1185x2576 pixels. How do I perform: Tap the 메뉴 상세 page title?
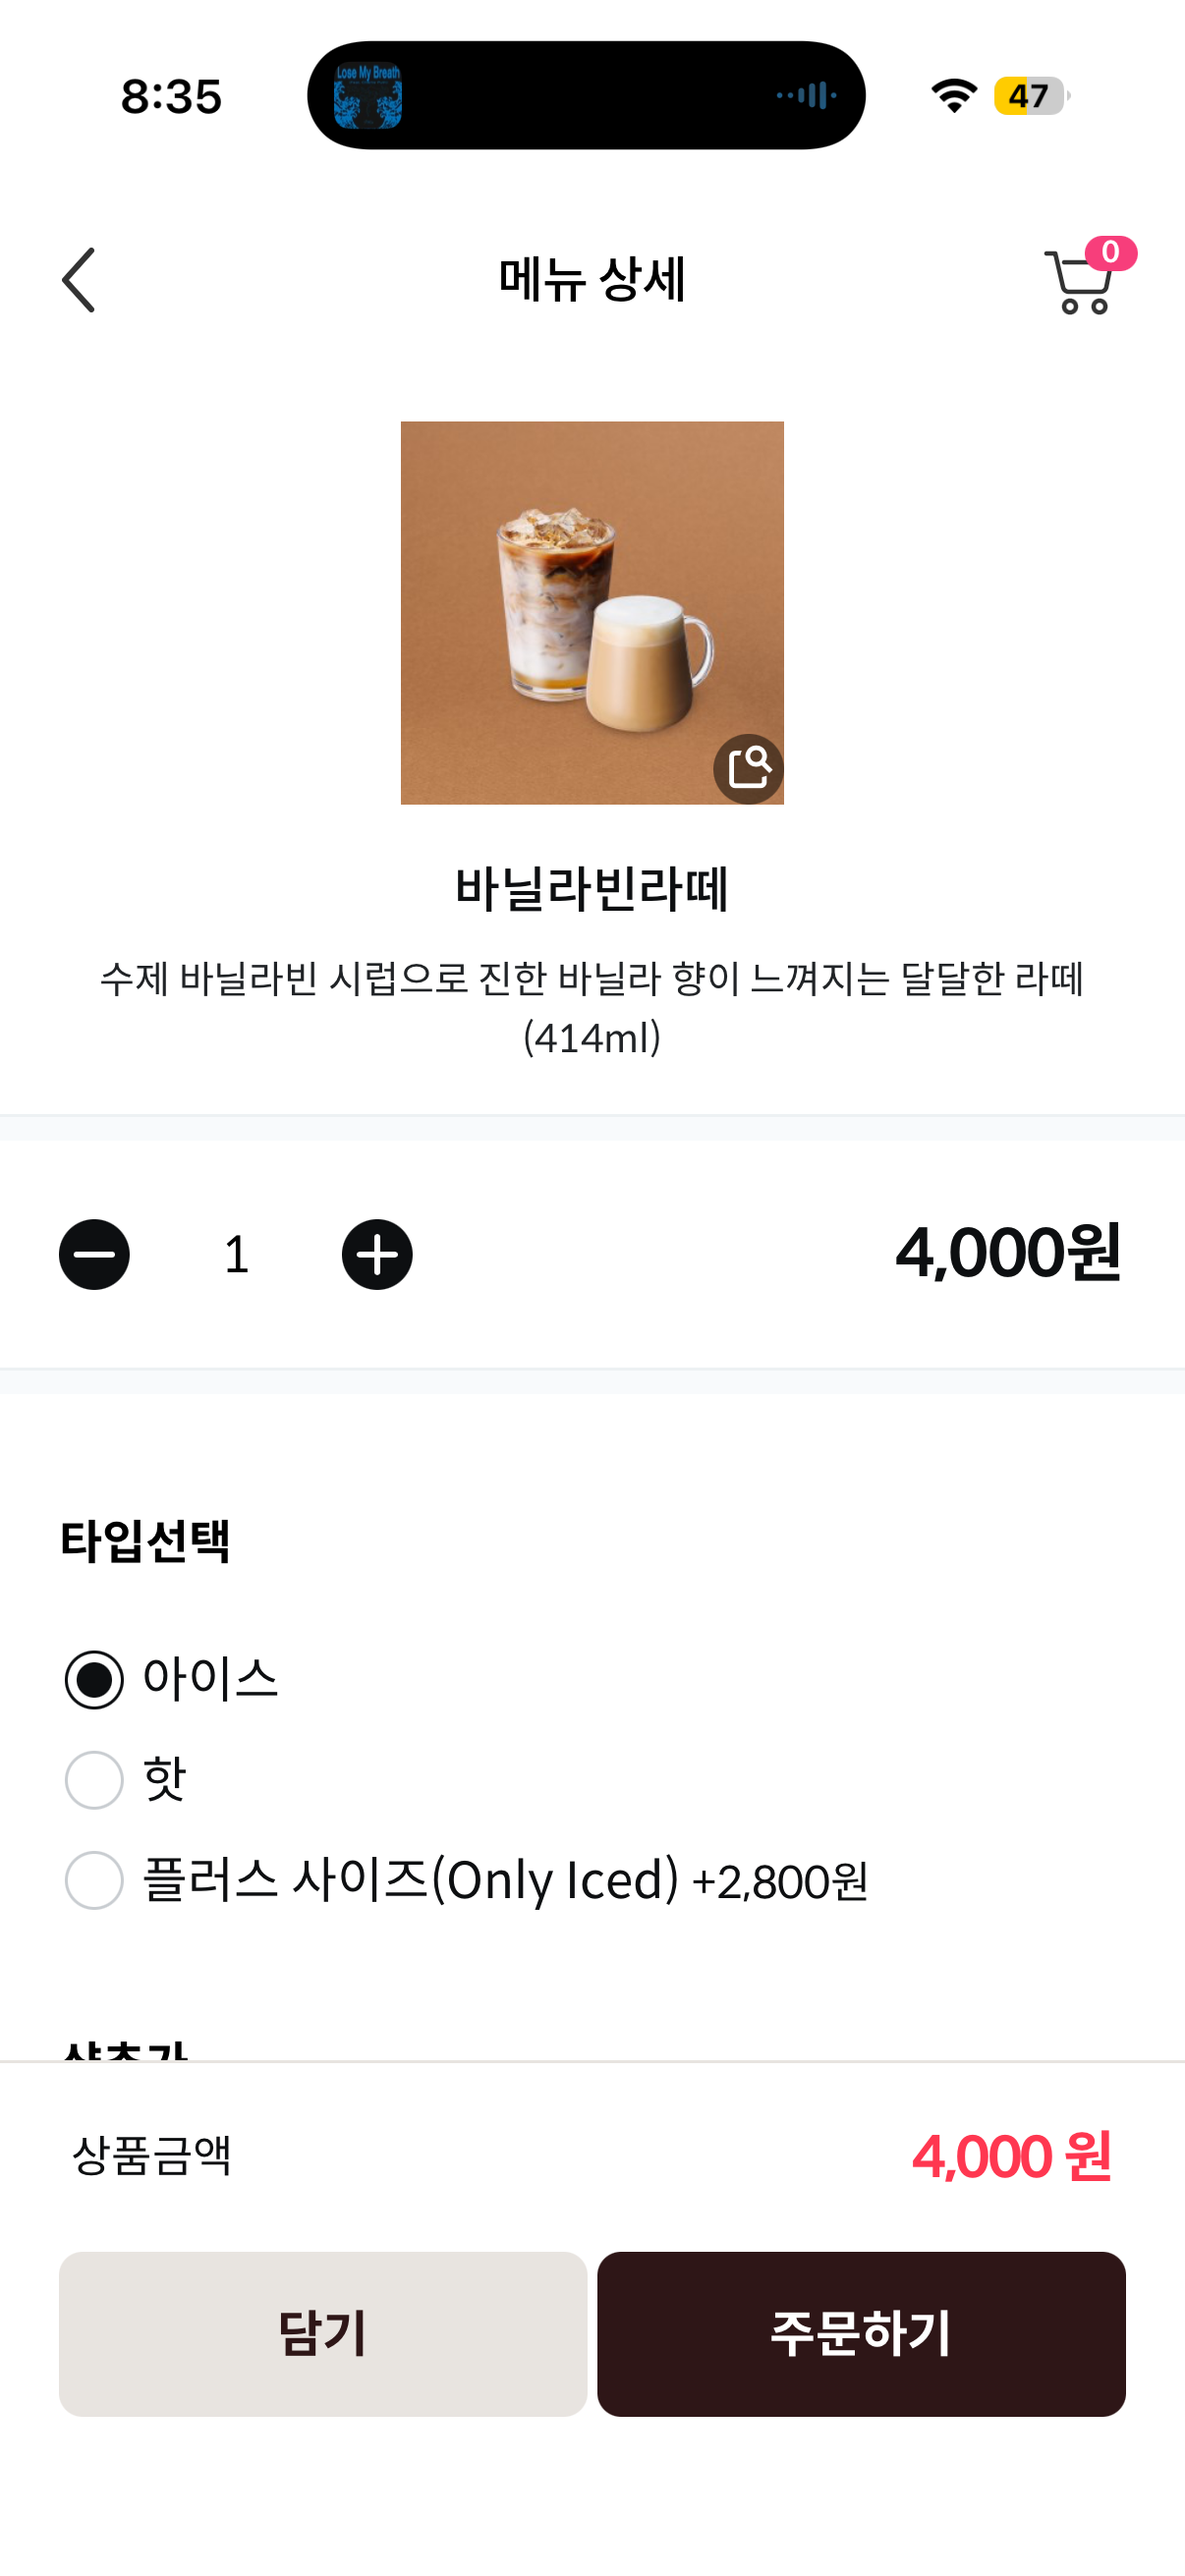tap(592, 279)
